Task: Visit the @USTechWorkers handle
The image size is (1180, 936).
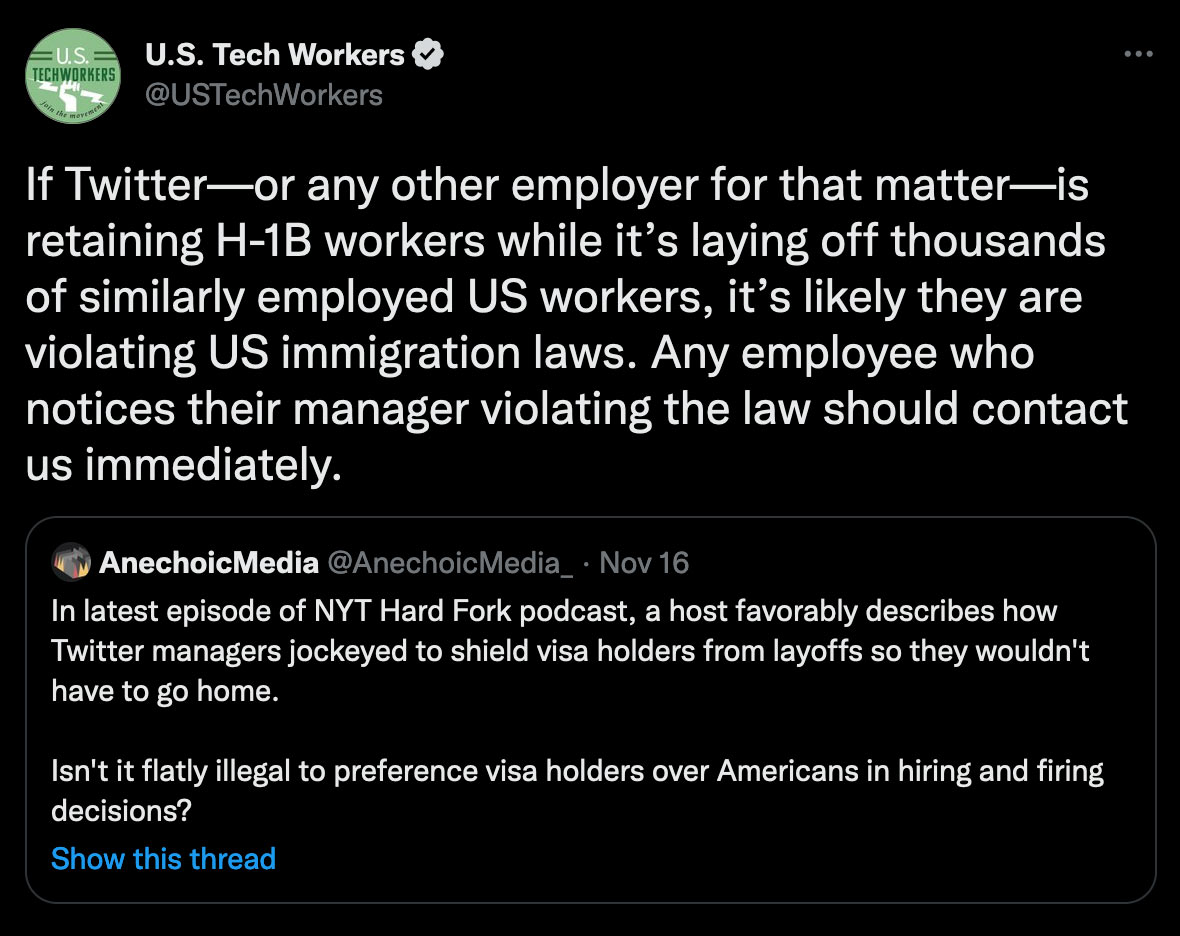Action: [x=264, y=95]
